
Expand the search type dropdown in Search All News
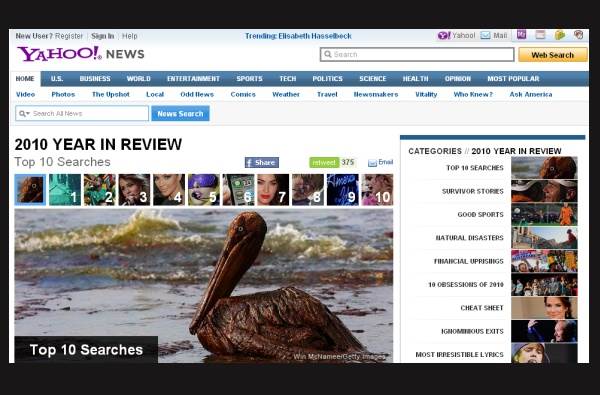[x=24, y=113]
